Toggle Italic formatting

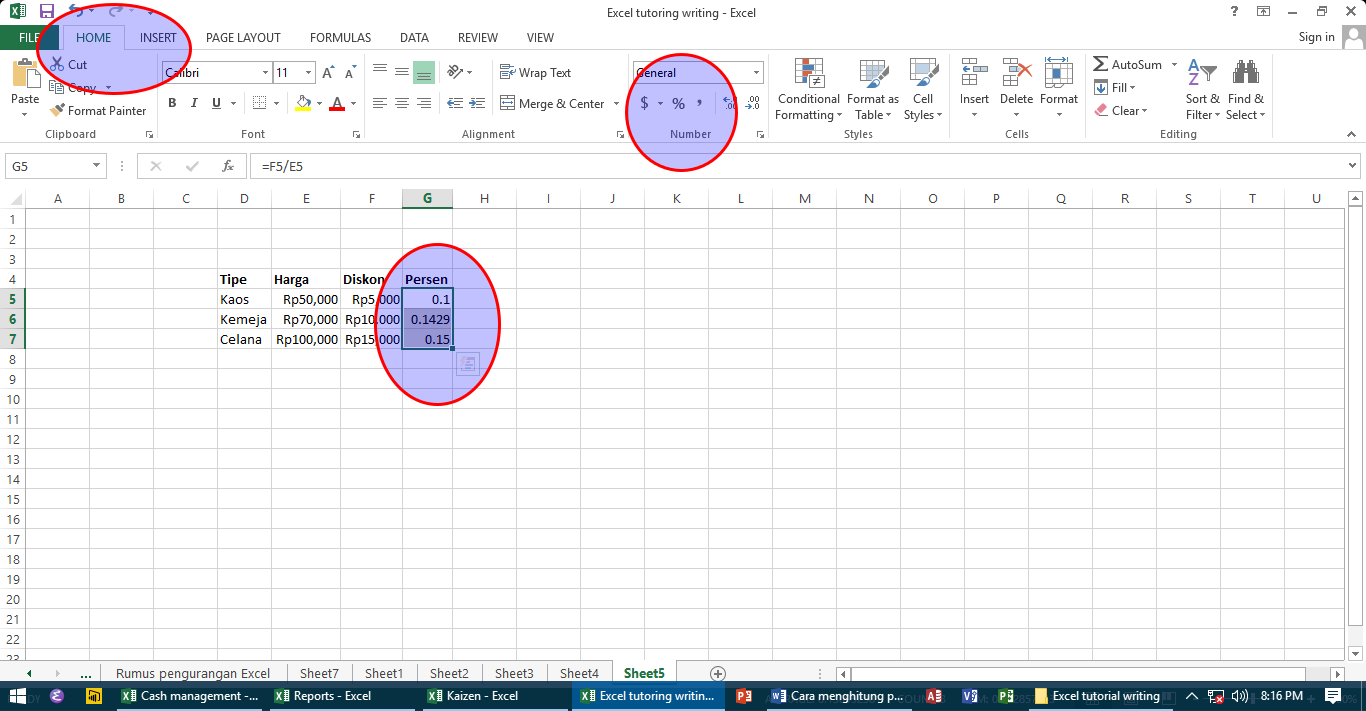click(x=195, y=103)
